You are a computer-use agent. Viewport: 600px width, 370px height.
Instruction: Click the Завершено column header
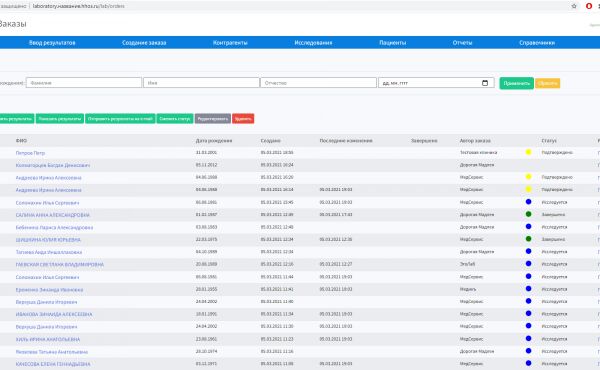tap(424, 140)
